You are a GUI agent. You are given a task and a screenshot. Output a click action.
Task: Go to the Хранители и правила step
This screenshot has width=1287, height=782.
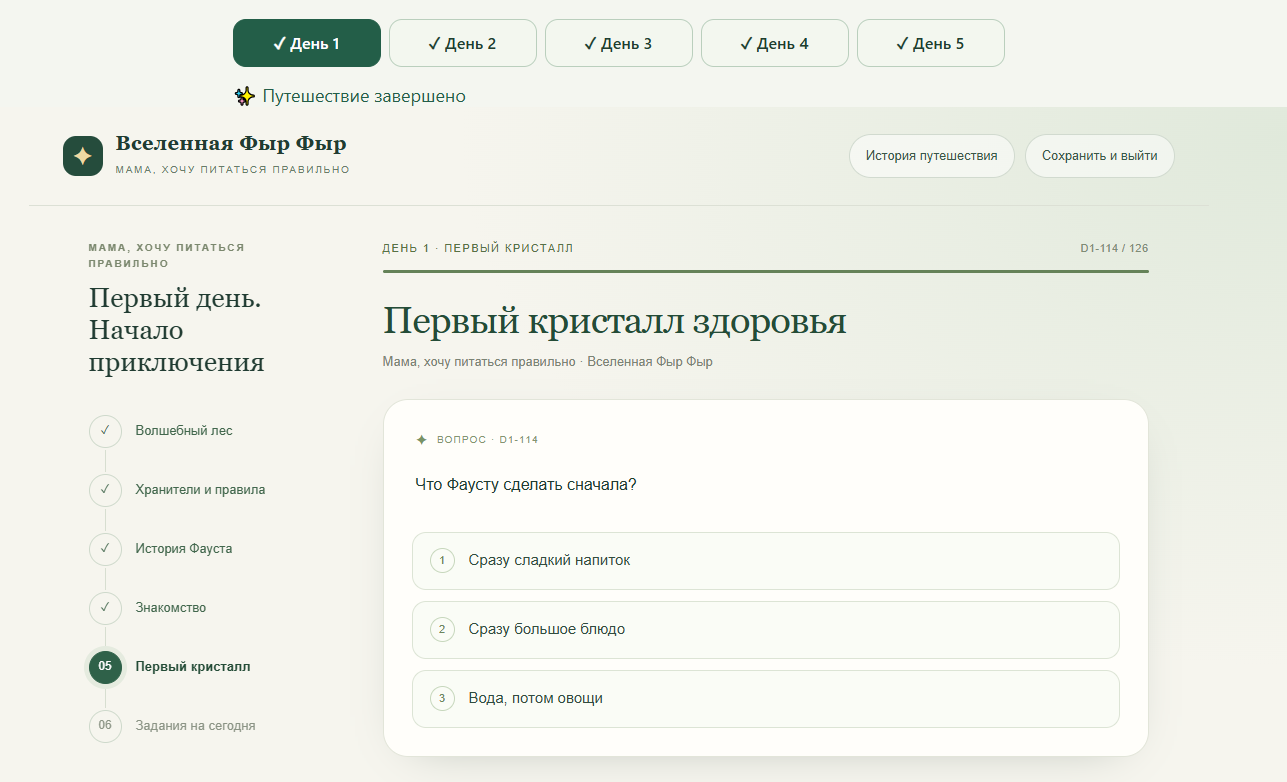(x=201, y=490)
